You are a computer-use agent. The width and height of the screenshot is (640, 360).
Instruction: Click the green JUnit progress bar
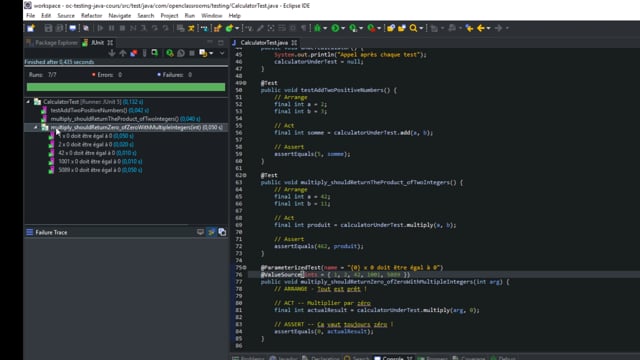point(126,87)
